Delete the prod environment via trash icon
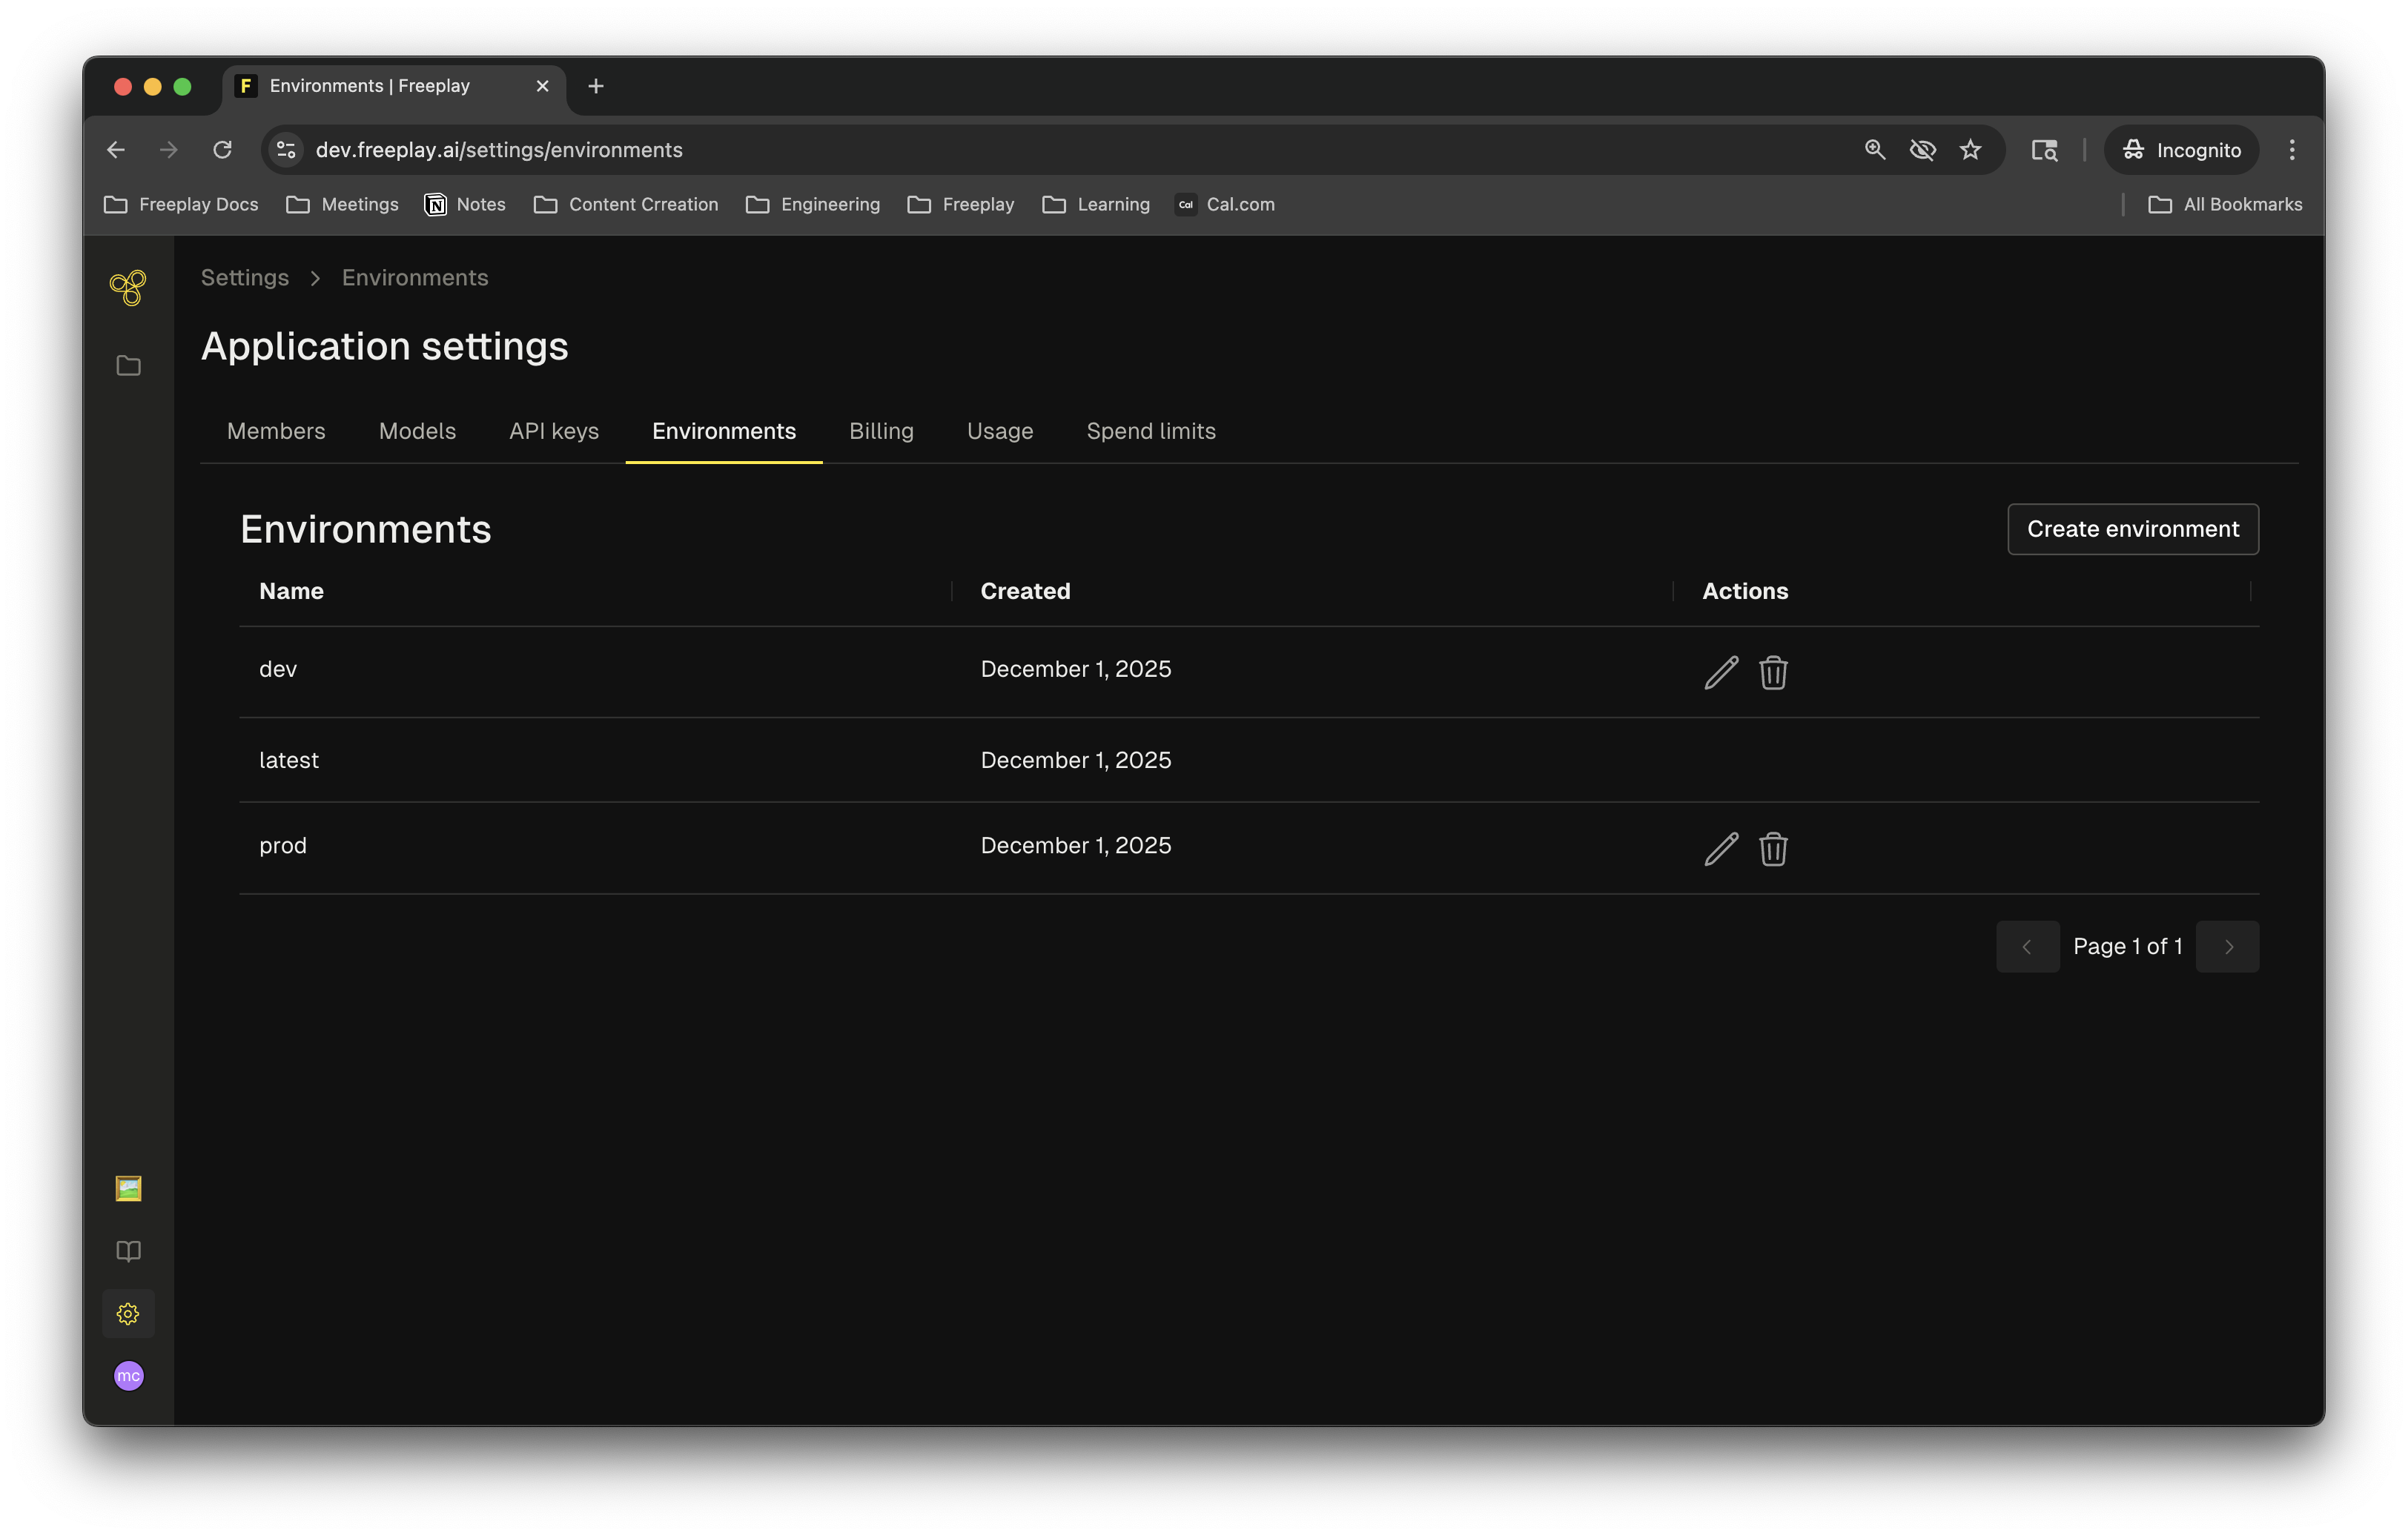Screen dimensions: 2408x1536 [x=1773, y=849]
